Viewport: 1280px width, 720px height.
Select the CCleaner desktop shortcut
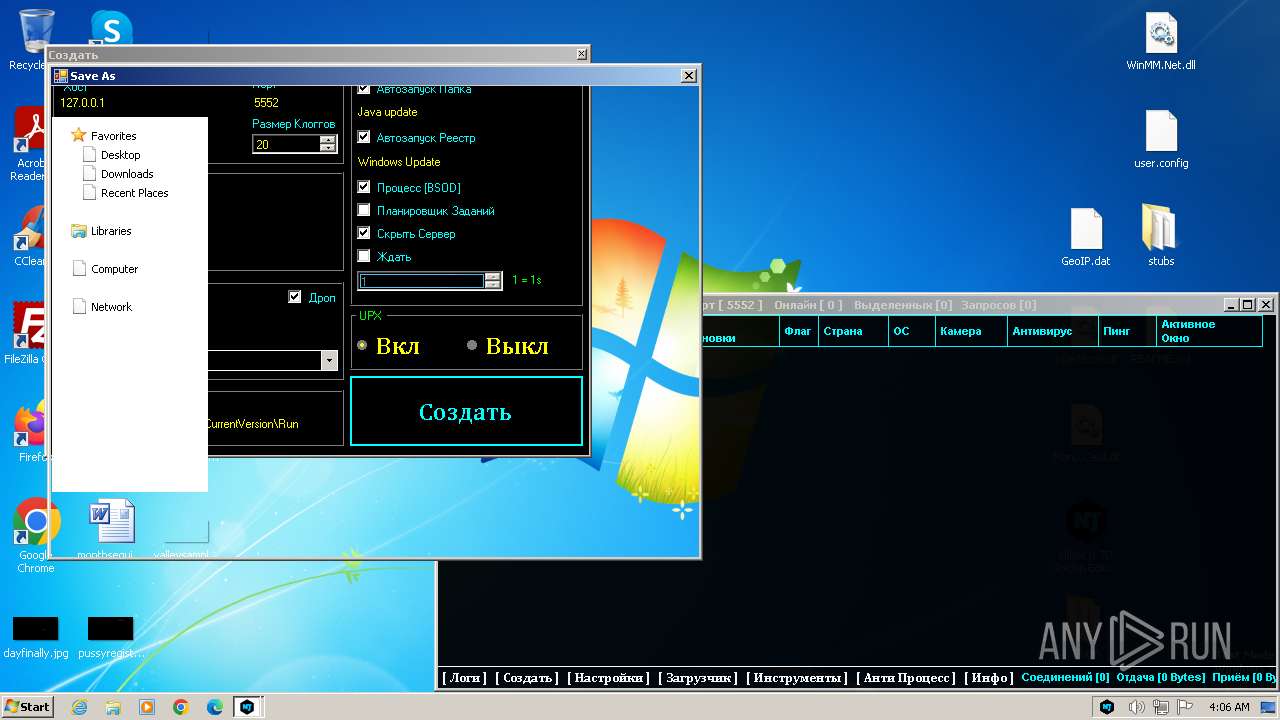click(x=30, y=236)
